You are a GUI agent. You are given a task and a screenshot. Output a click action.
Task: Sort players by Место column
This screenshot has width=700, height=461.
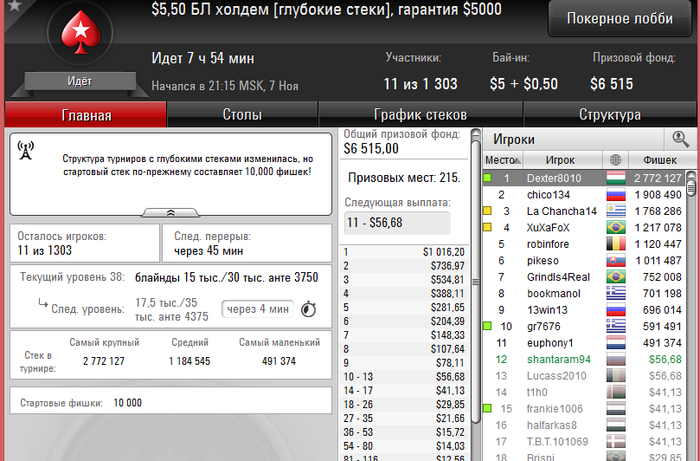click(x=503, y=160)
